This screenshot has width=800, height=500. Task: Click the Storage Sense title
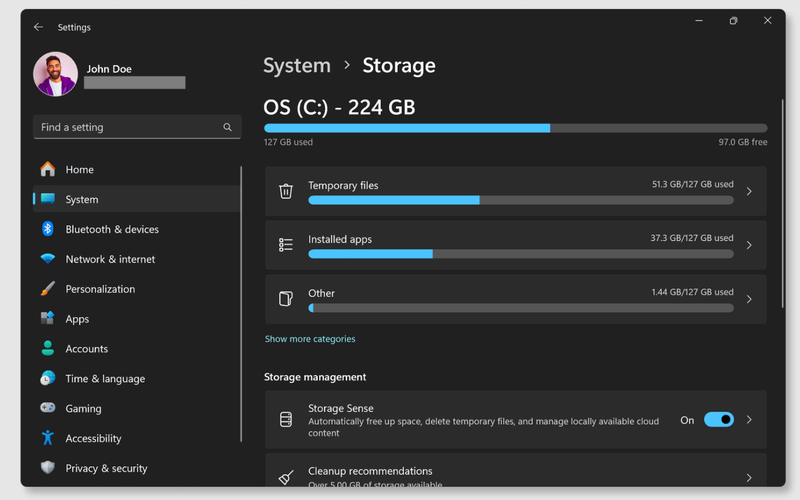(x=341, y=408)
